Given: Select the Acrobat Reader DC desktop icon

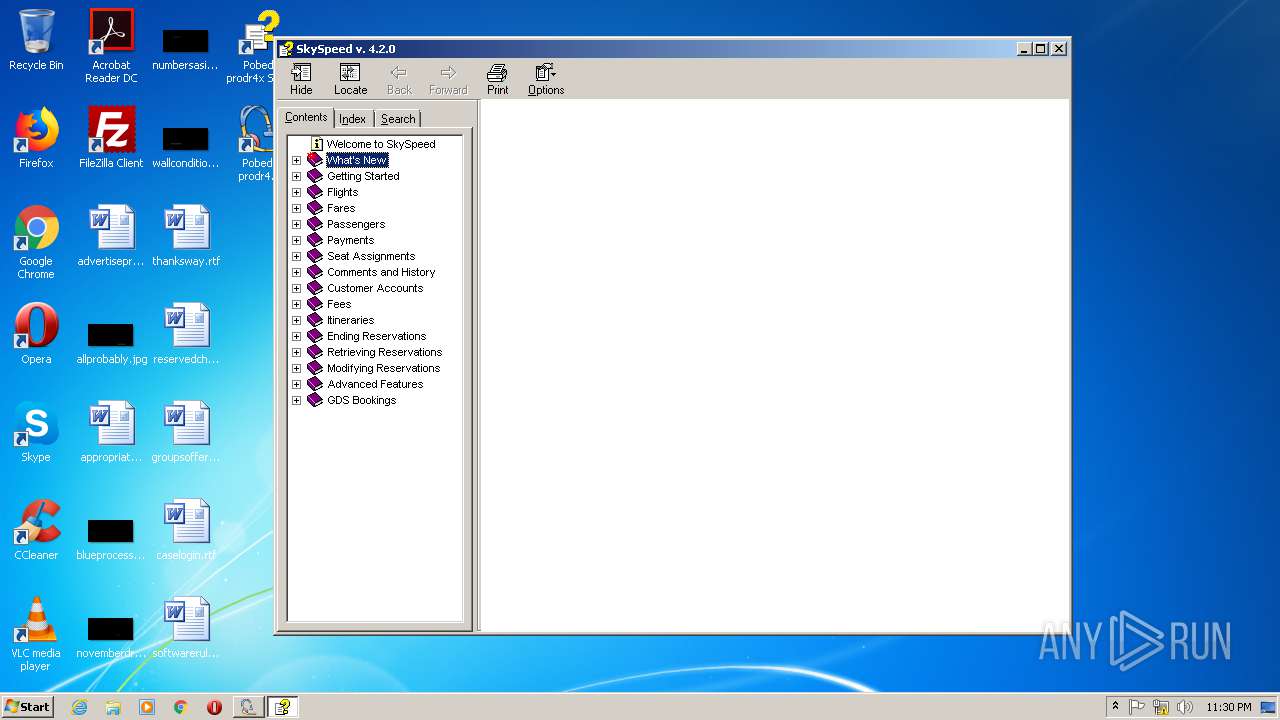Looking at the screenshot, I should pyautogui.click(x=111, y=45).
